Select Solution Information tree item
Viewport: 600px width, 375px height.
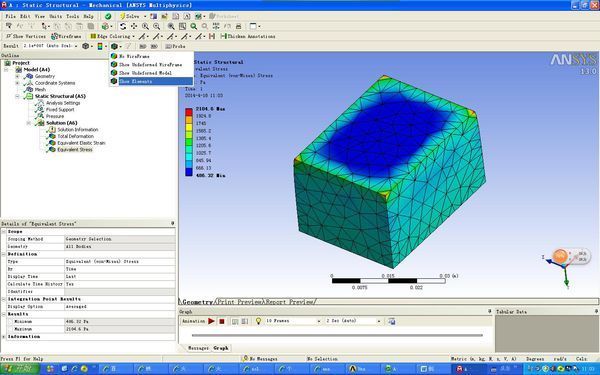point(78,129)
